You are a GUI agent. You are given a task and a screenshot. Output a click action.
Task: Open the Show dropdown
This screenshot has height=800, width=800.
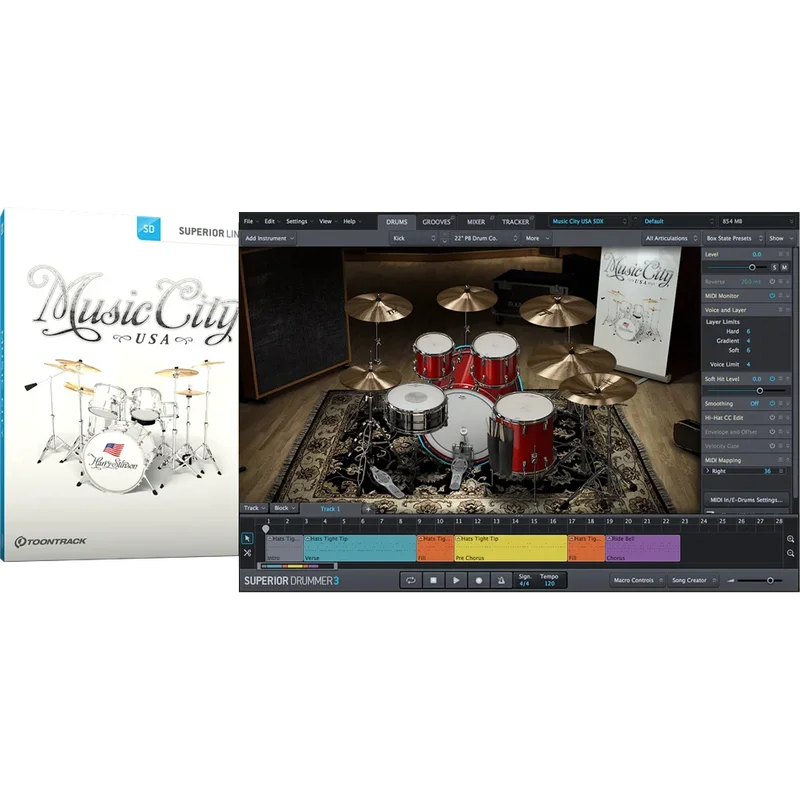tap(781, 238)
